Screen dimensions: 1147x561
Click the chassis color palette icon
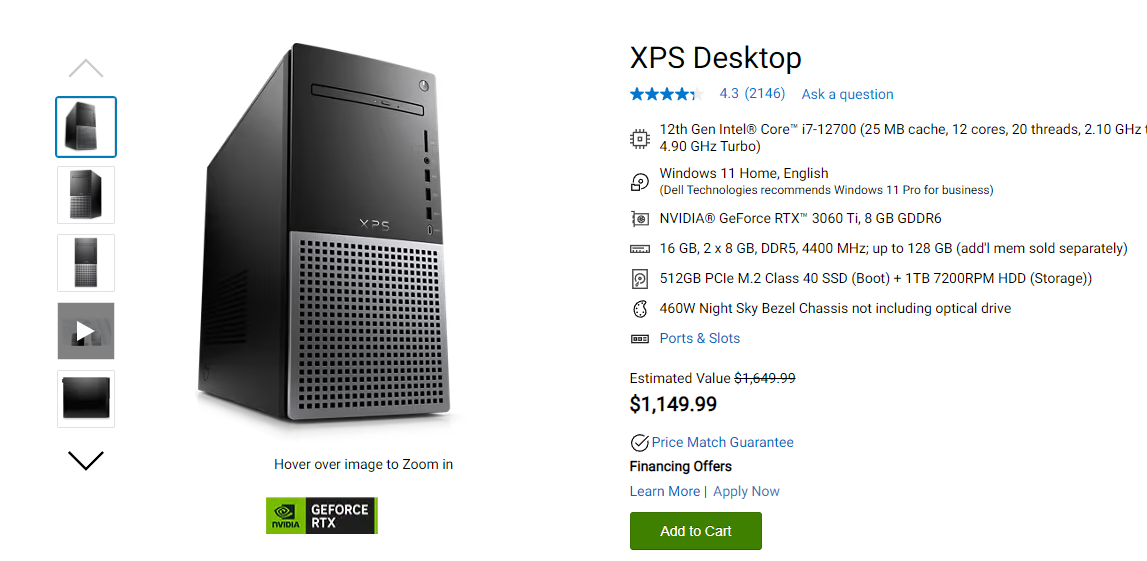point(640,309)
